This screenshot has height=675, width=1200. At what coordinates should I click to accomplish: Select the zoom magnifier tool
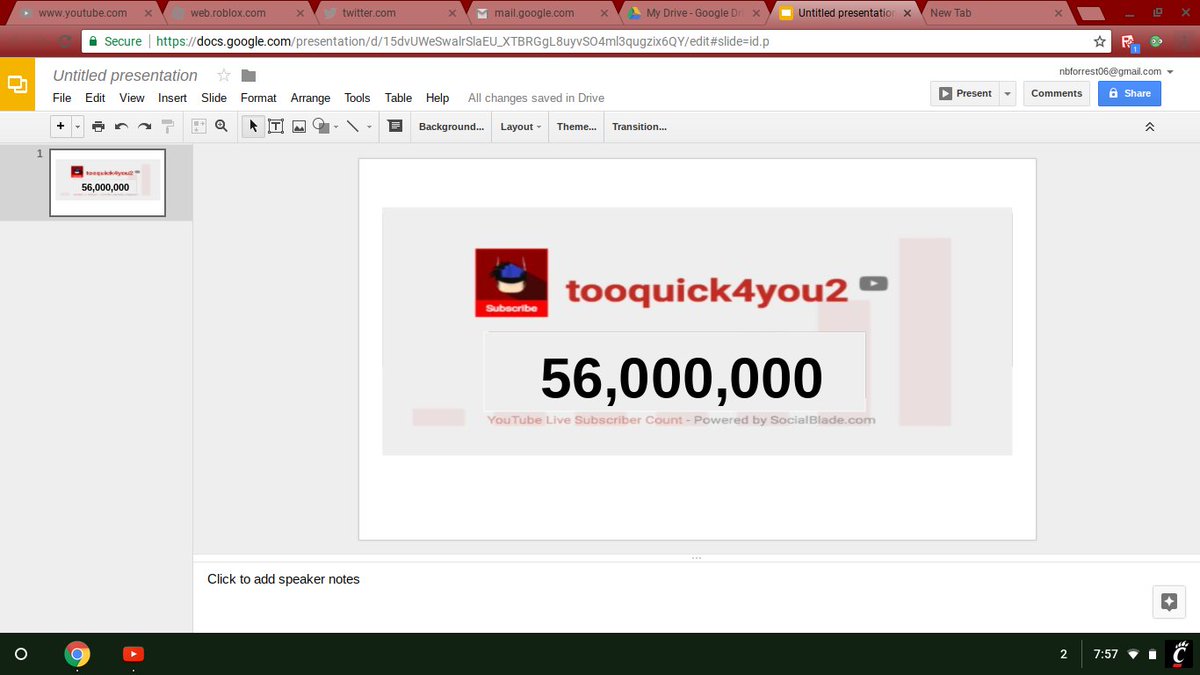[x=221, y=126]
